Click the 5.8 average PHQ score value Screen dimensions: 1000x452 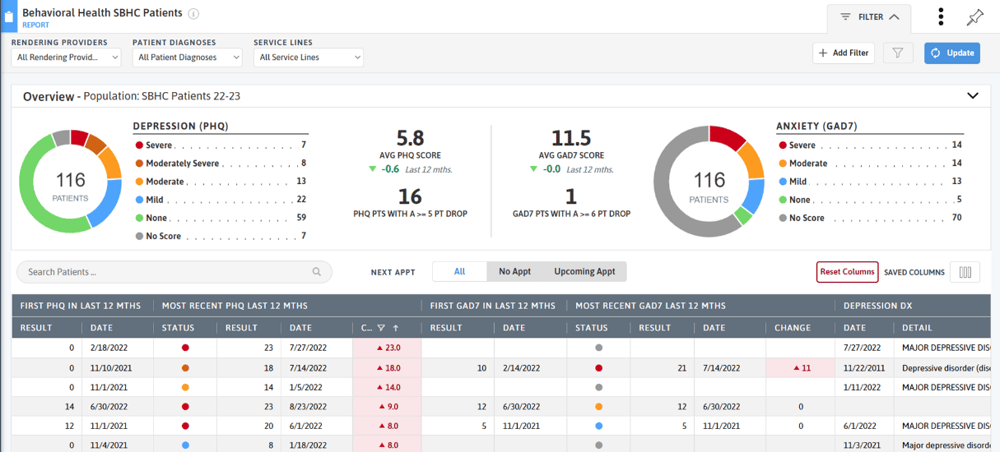click(411, 138)
